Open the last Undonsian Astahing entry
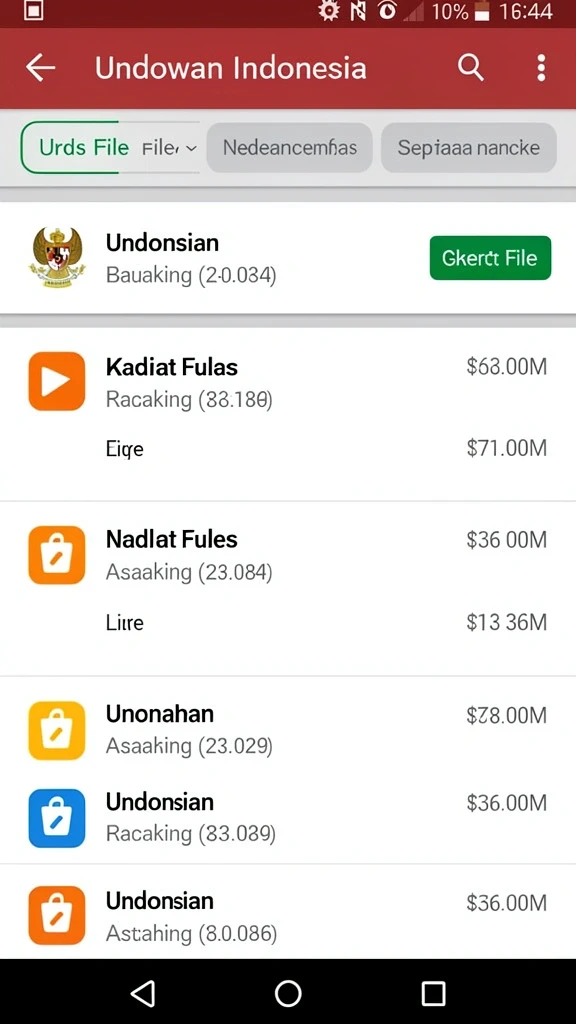The image size is (576, 1024). [x=288, y=916]
